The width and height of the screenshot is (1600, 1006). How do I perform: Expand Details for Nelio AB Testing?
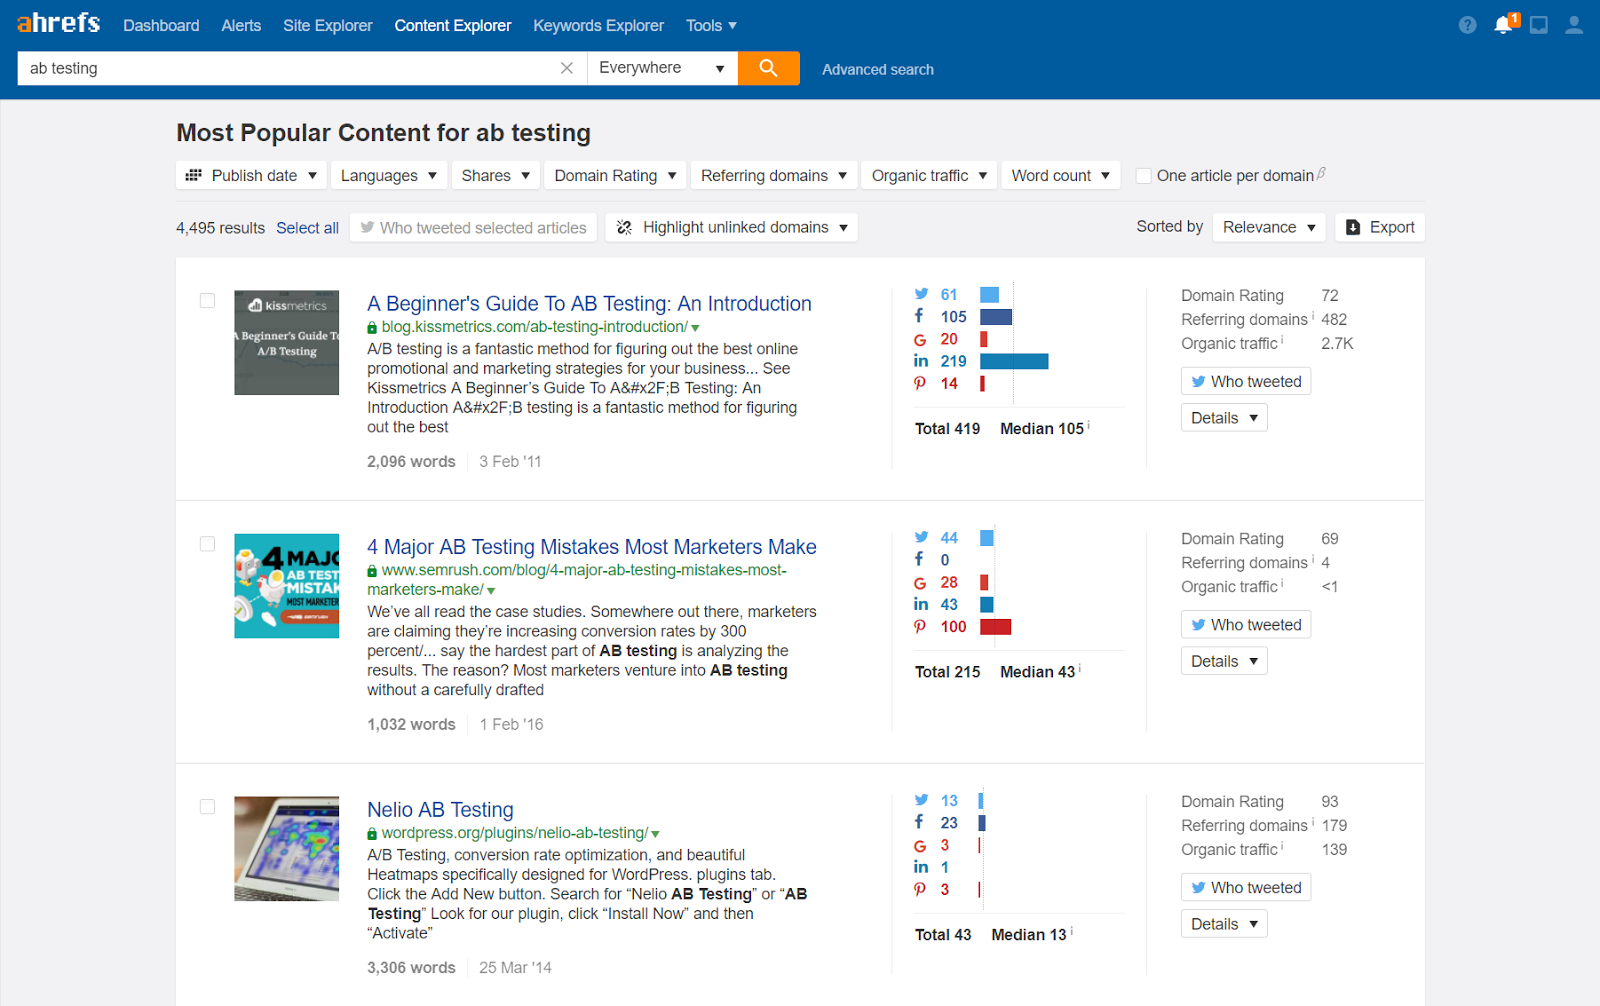1224,924
